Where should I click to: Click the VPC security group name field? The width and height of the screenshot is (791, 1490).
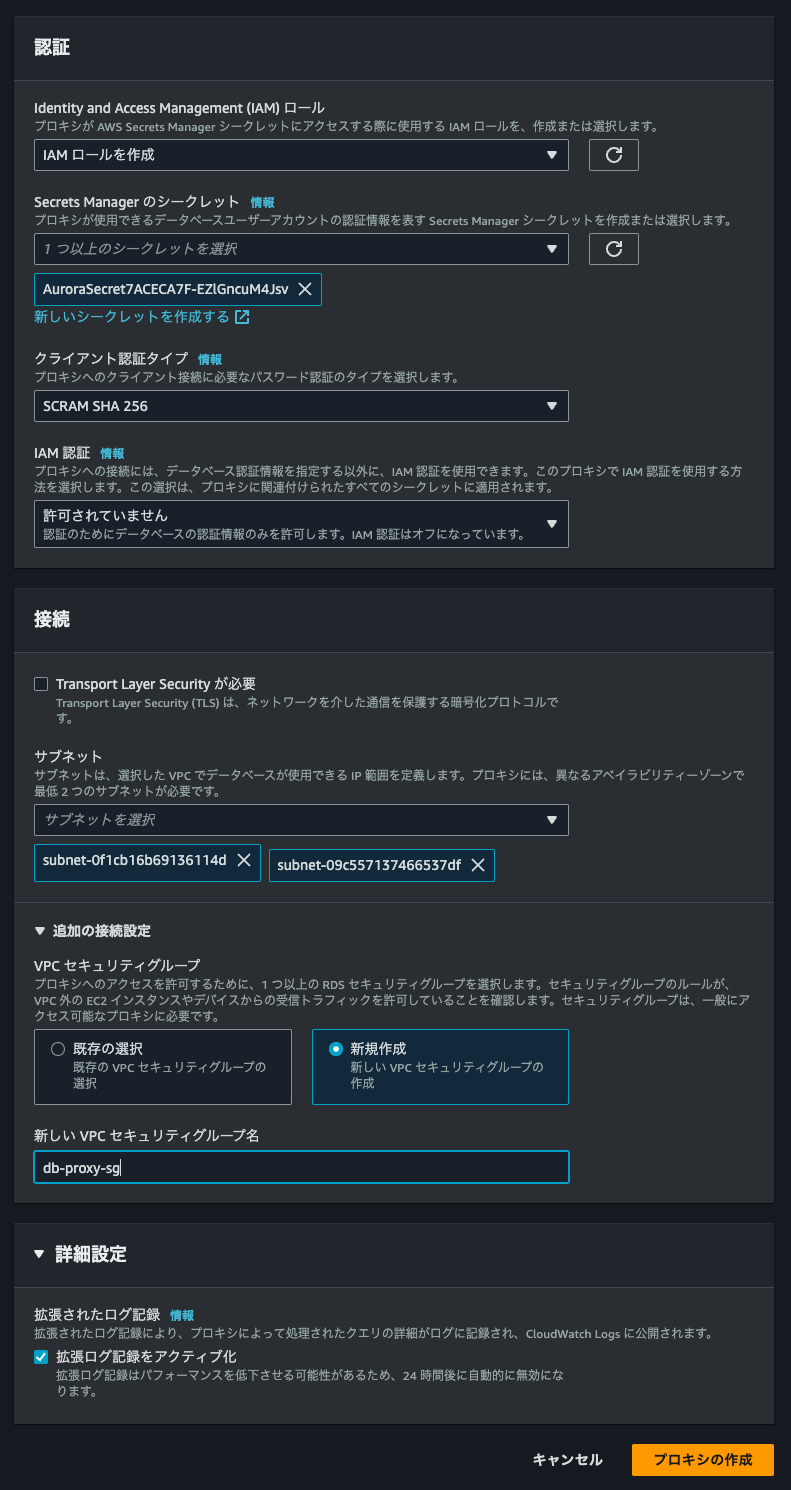300,1167
